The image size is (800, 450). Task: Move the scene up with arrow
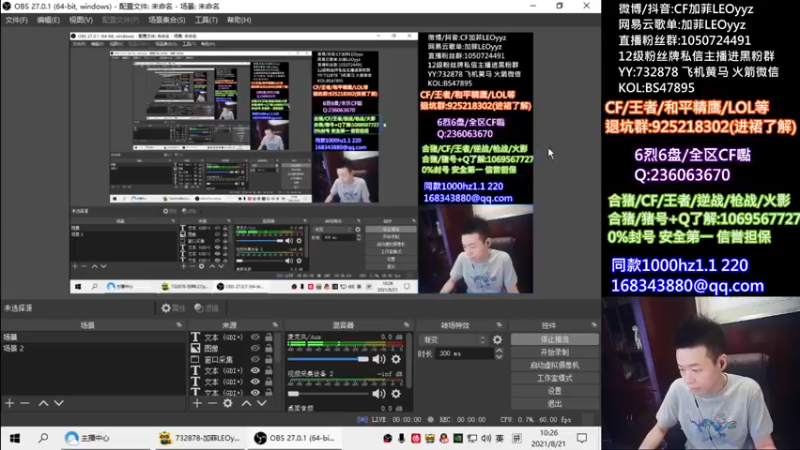(43, 403)
